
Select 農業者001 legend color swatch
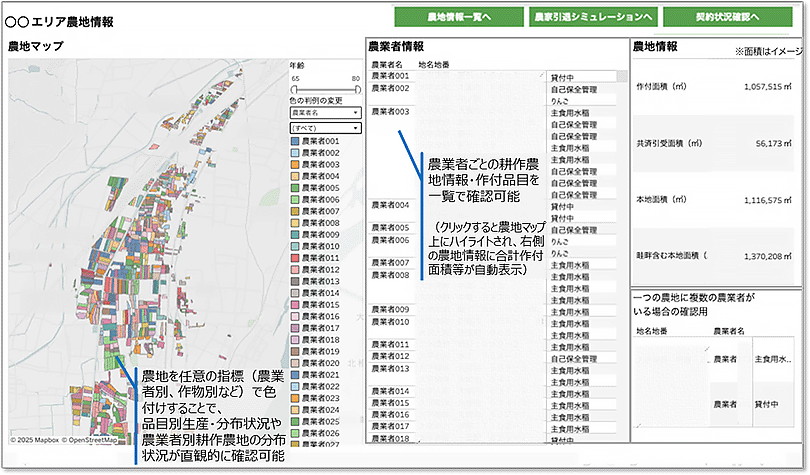[294, 142]
